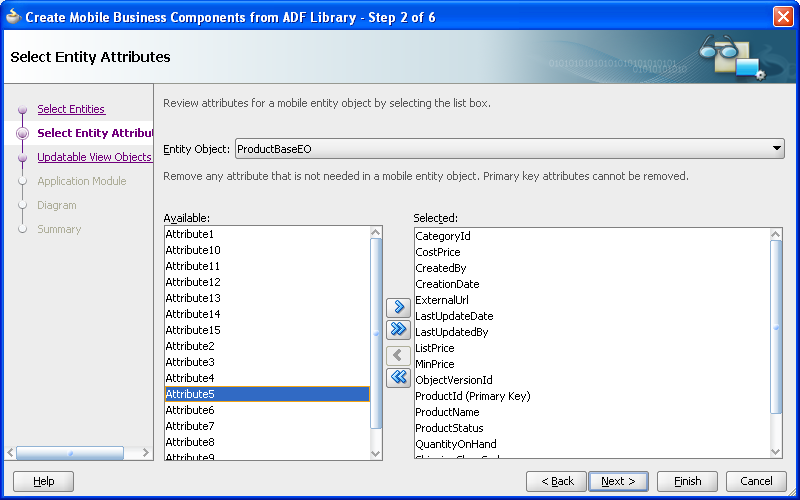
Task: Click the remove all attributes double arrow
Action: pyautogui.click(x=398, y=378)
